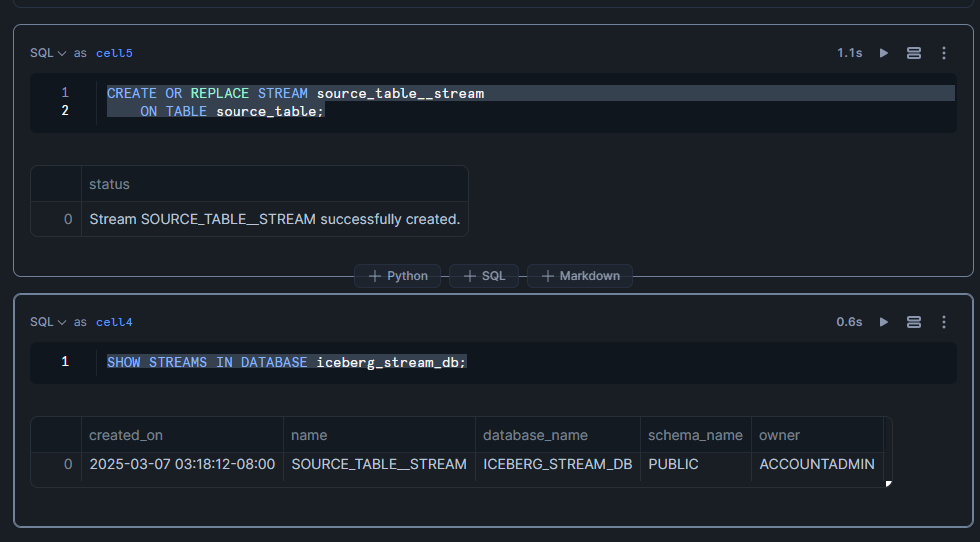
Task: Open SQL language dropdown for cell5
Action: [48, 53]
